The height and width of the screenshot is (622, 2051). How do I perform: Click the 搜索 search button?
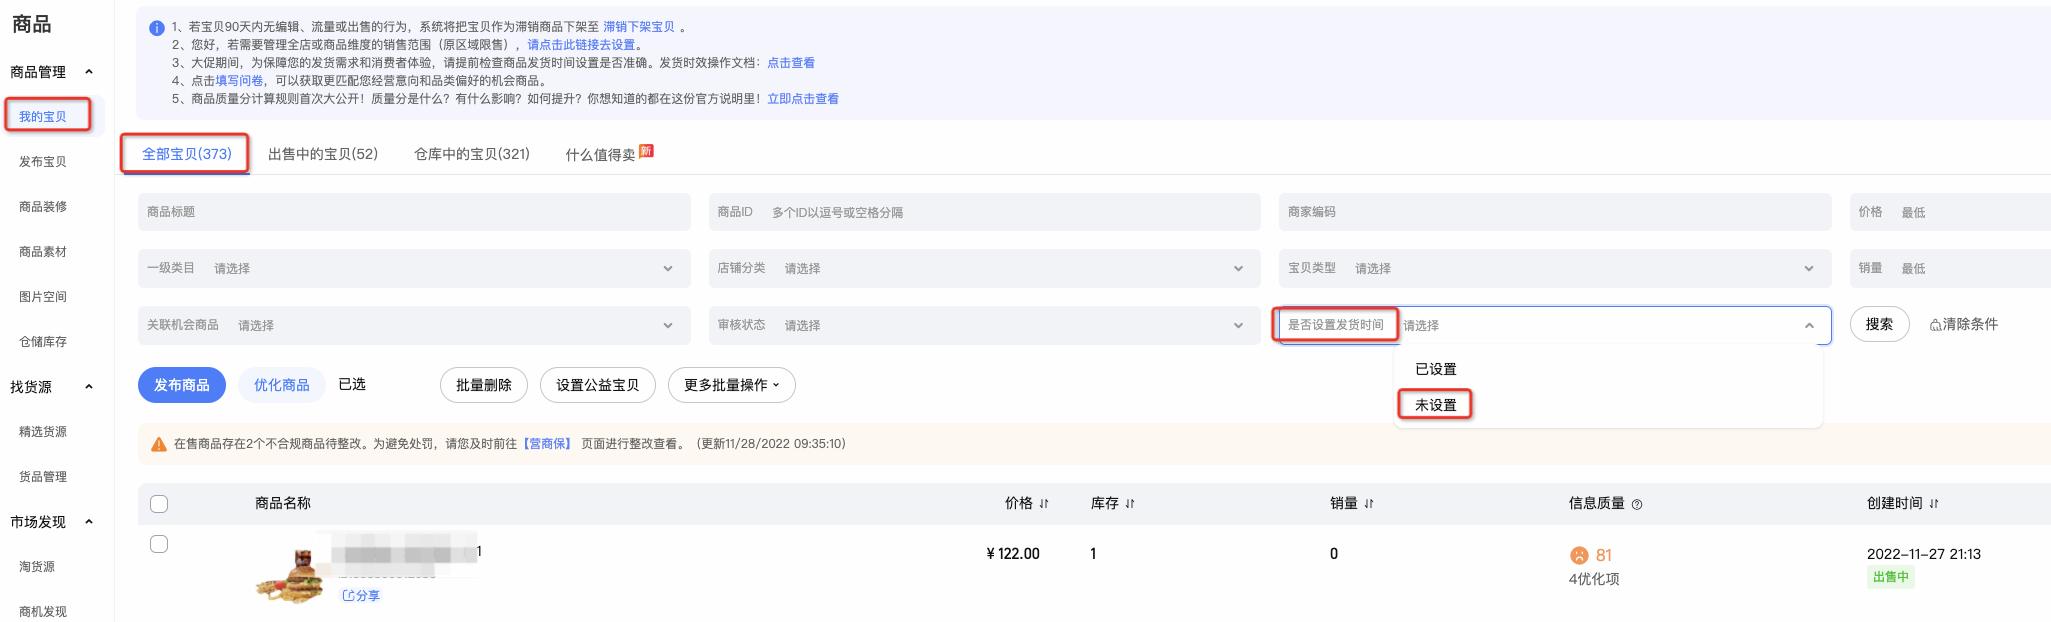pos(1880,325)
